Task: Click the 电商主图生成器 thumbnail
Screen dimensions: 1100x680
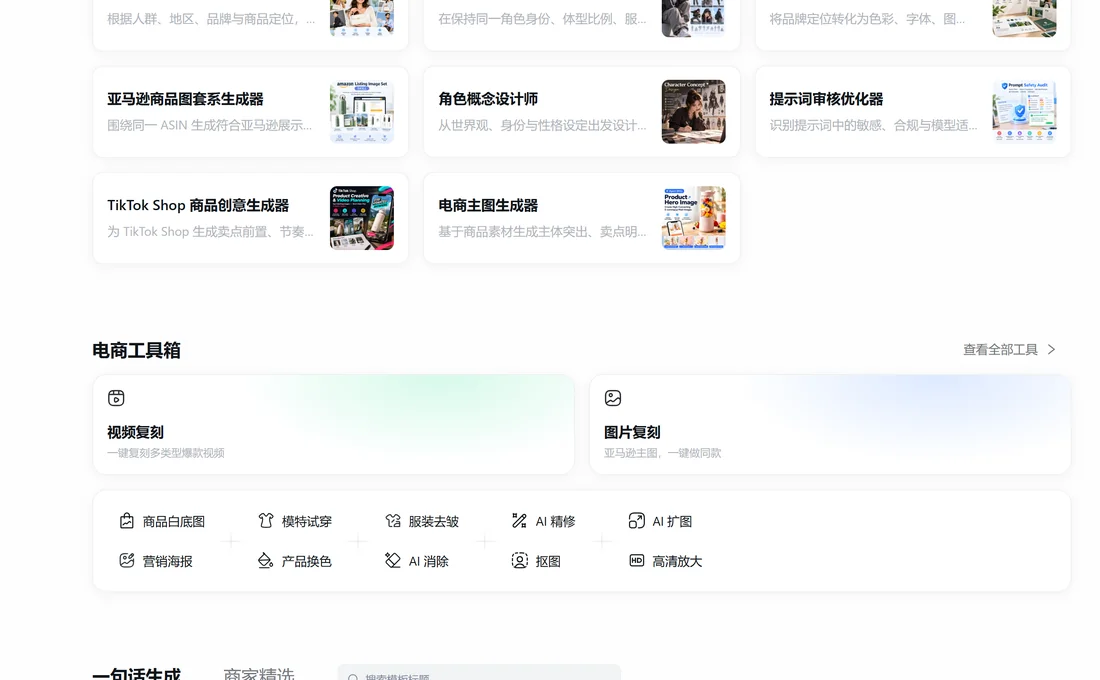Action: coord(694,218)
